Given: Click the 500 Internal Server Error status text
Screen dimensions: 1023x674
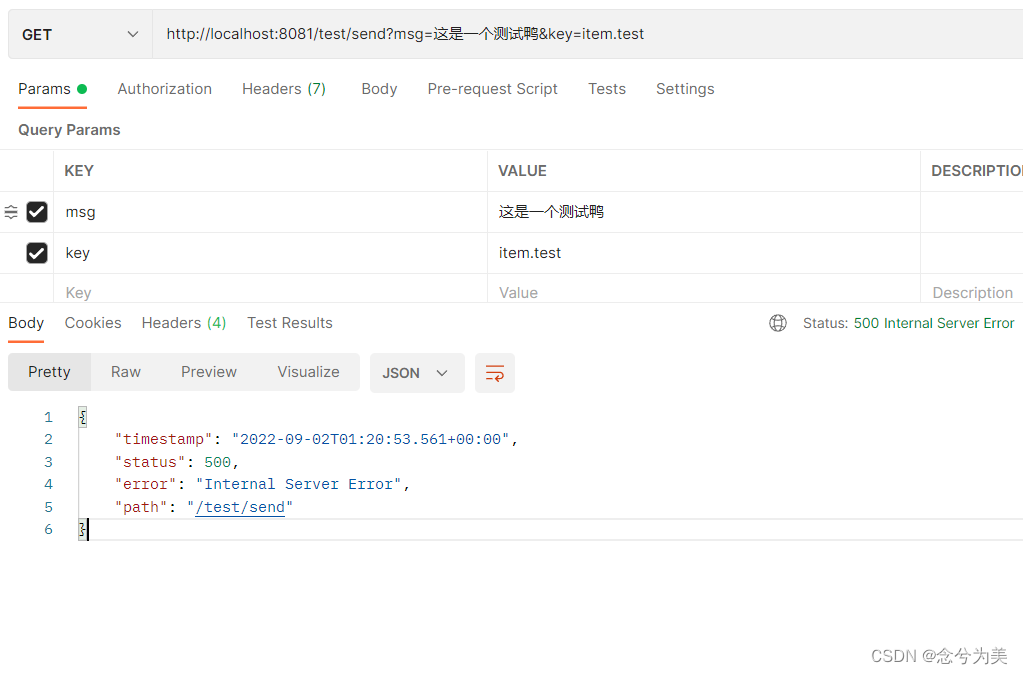Looking at the screenshot, I should point(933,323).
